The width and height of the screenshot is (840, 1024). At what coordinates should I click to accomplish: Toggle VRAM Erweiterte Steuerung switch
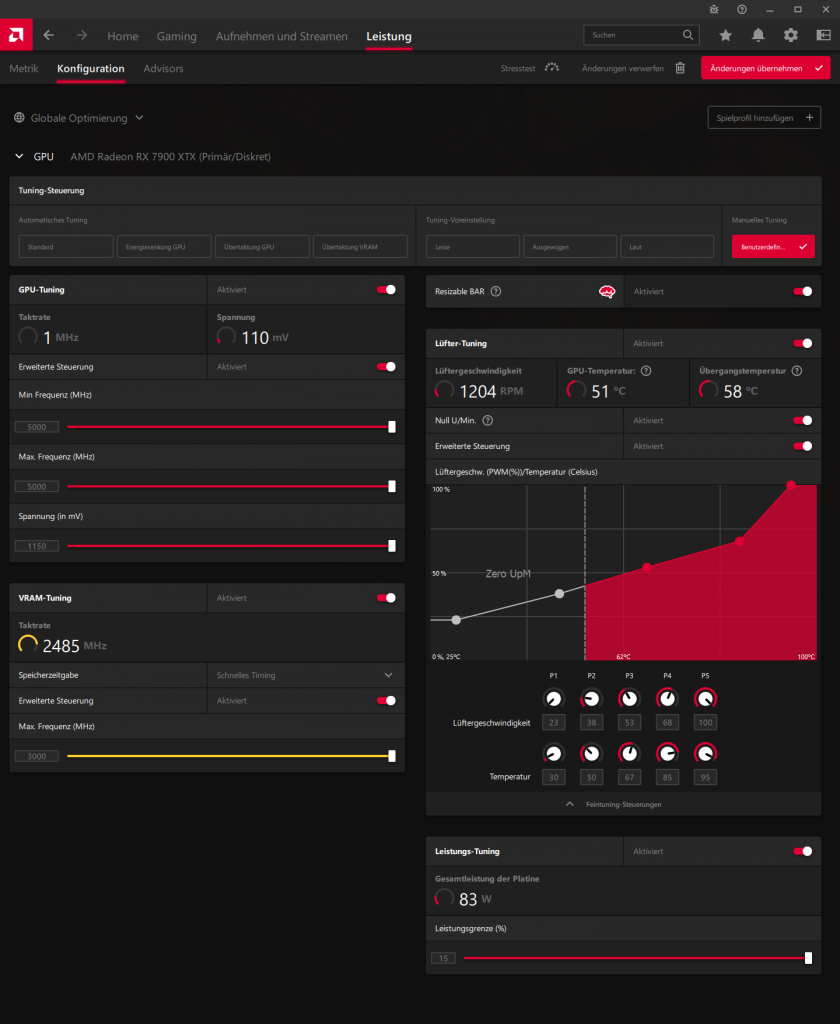(x=386, y=701)
